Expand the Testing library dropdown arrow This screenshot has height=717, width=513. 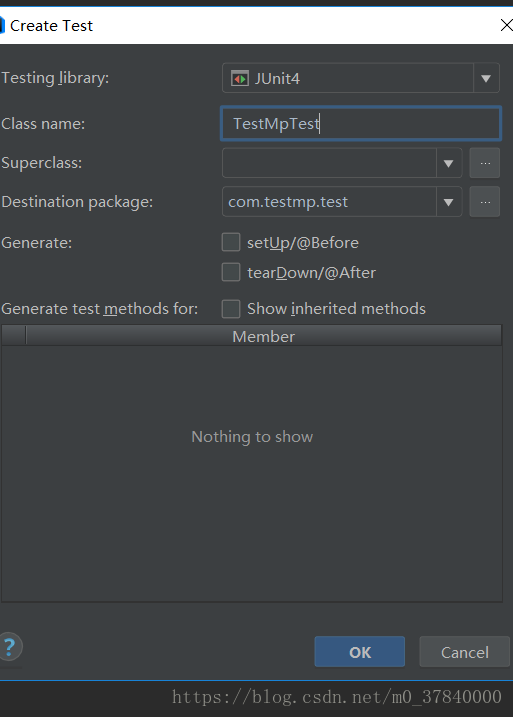(486, 79)
